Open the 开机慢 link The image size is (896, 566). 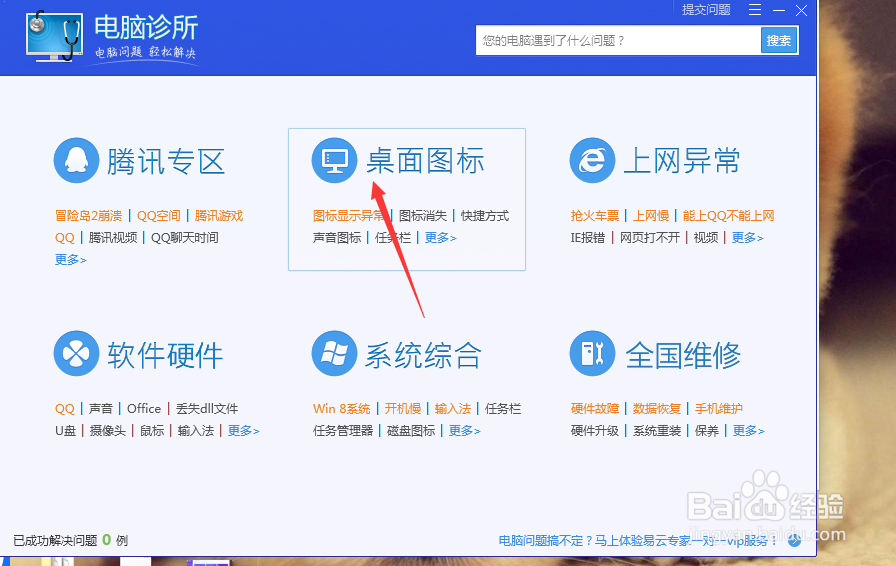[x=403, y=409]
